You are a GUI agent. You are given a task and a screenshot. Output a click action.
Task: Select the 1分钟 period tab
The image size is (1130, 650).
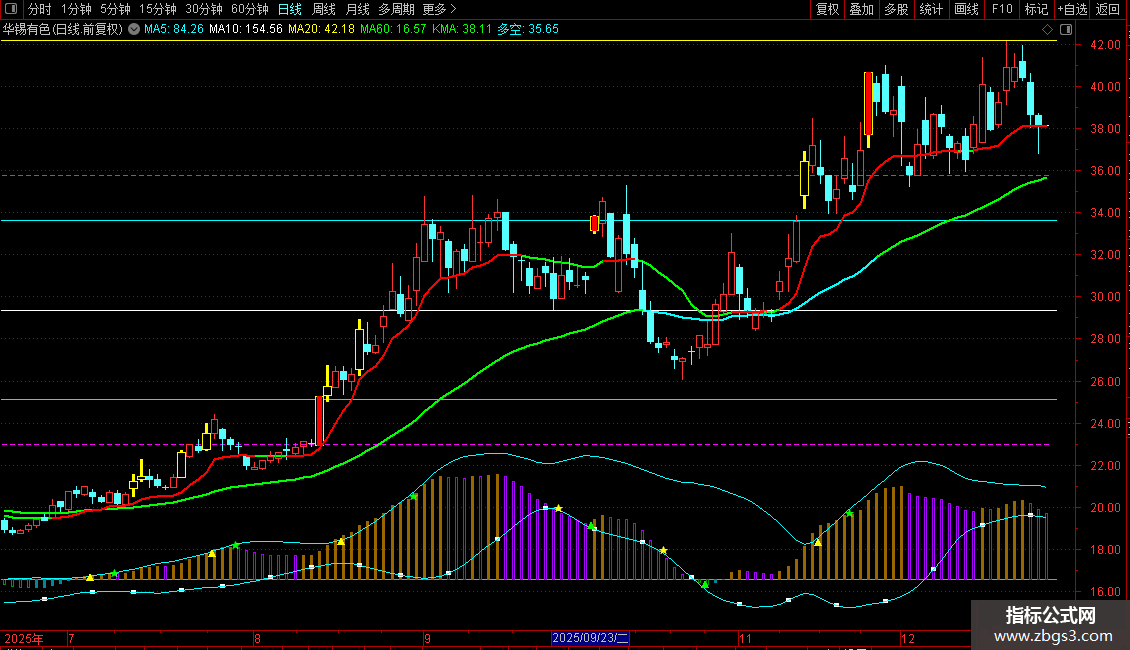[76, 9]
